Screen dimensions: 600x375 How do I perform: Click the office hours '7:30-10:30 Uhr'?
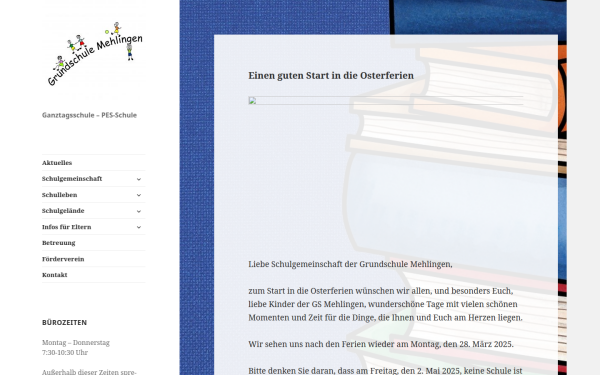(x=65, y=352)
